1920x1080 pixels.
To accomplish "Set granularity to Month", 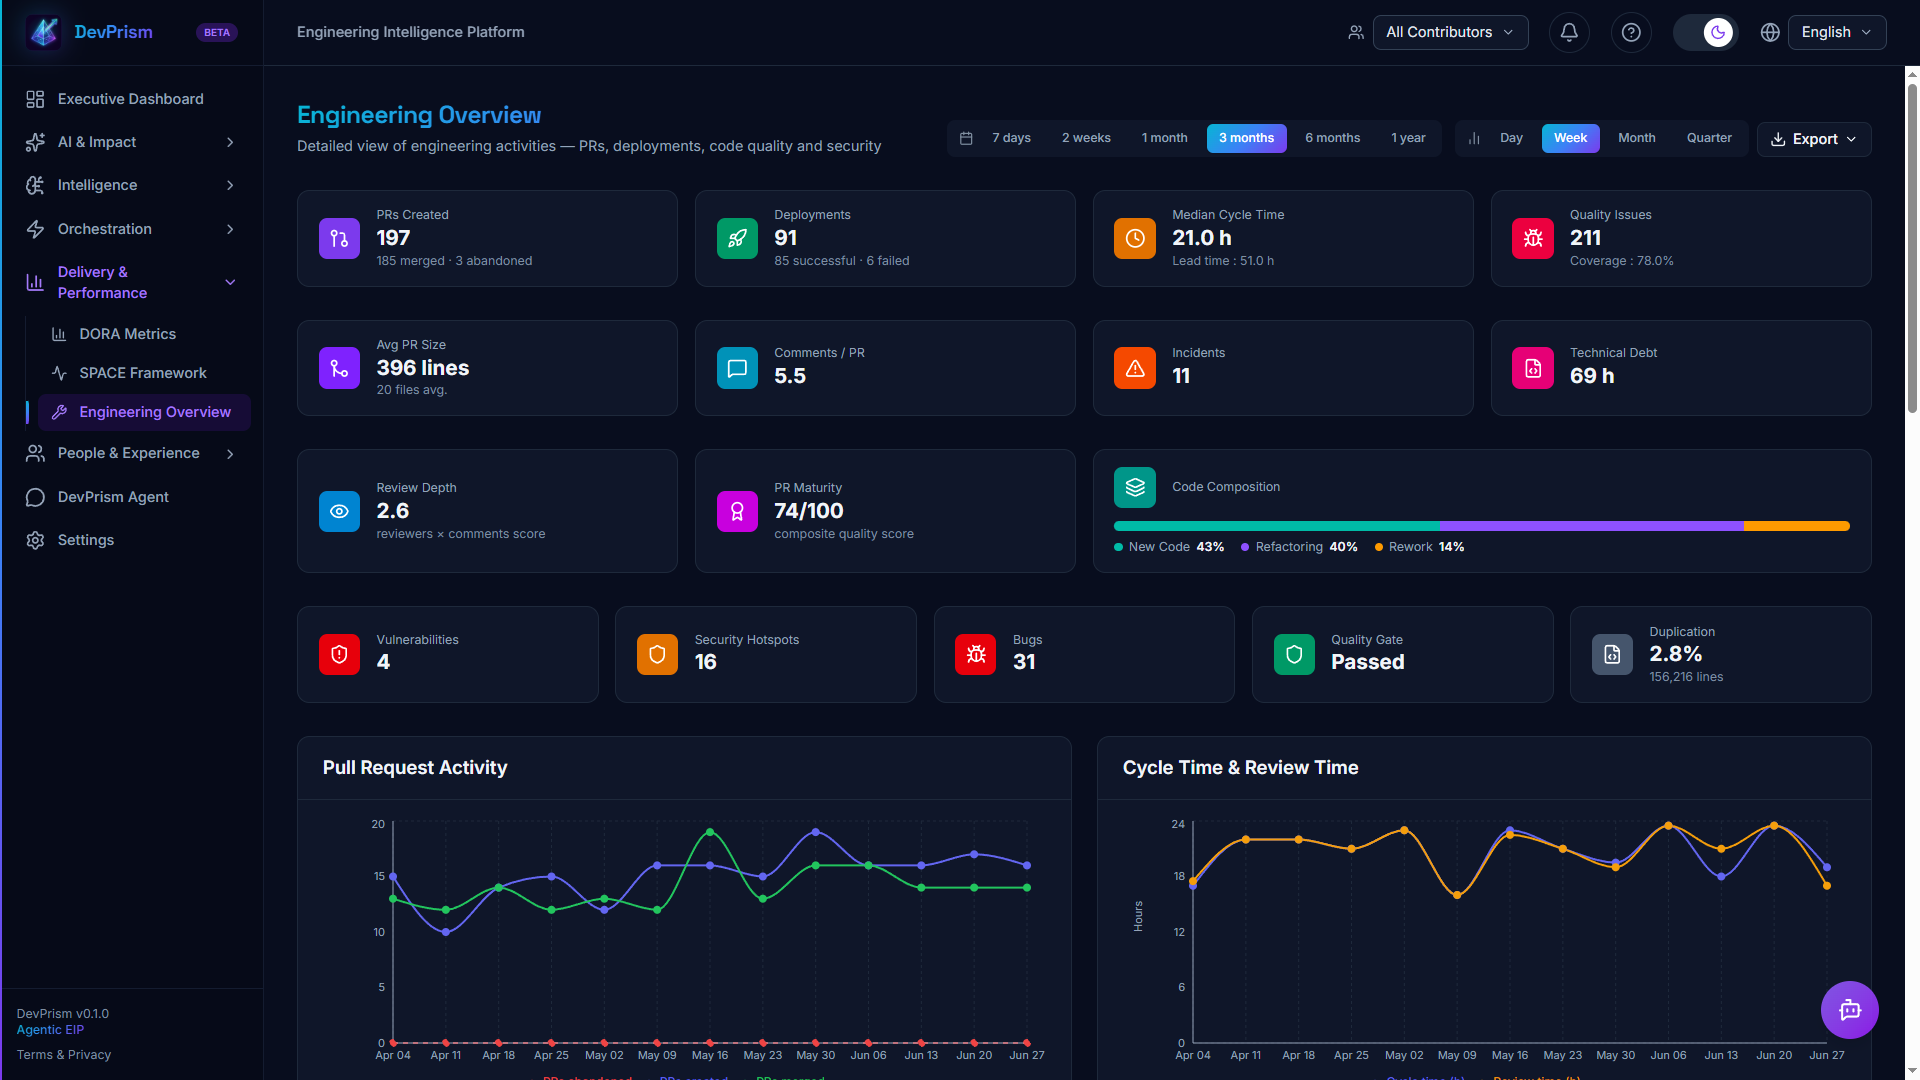I will tap(1636, 138).
